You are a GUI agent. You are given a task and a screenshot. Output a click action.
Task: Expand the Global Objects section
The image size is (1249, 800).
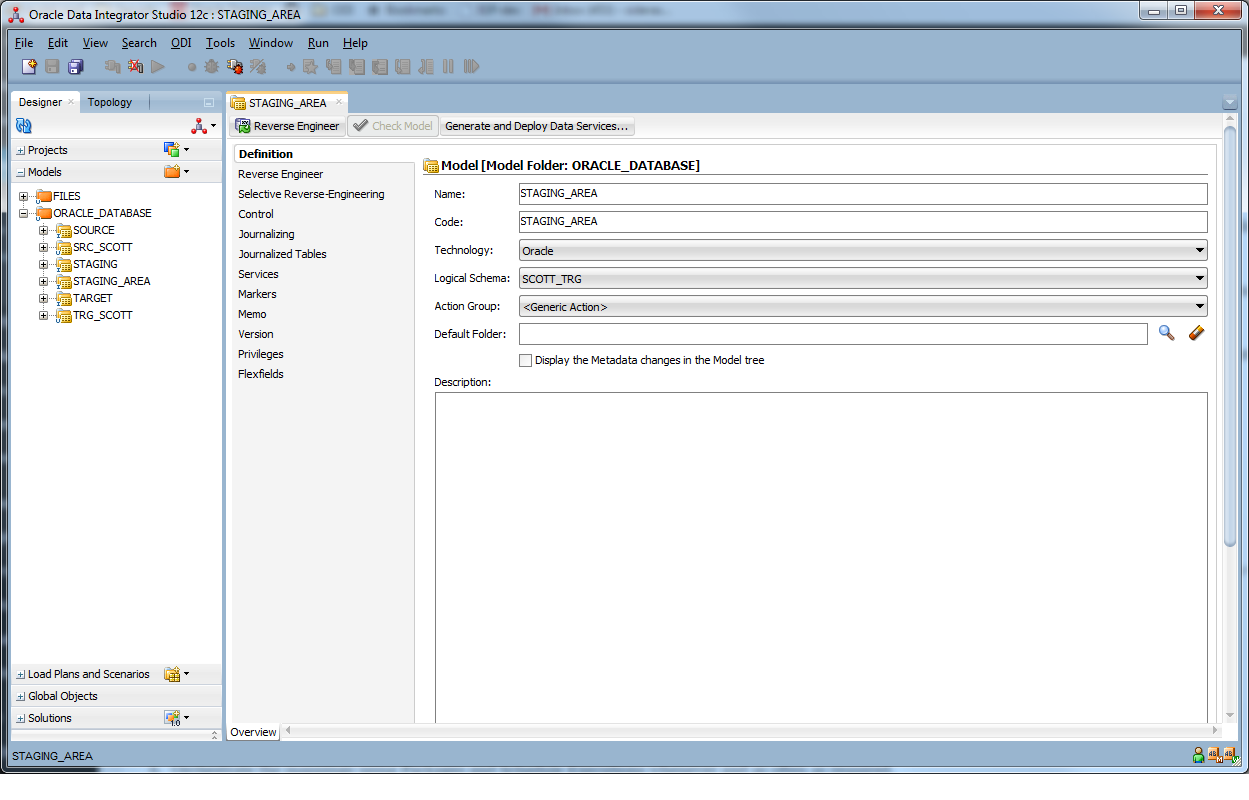point(21,696)
